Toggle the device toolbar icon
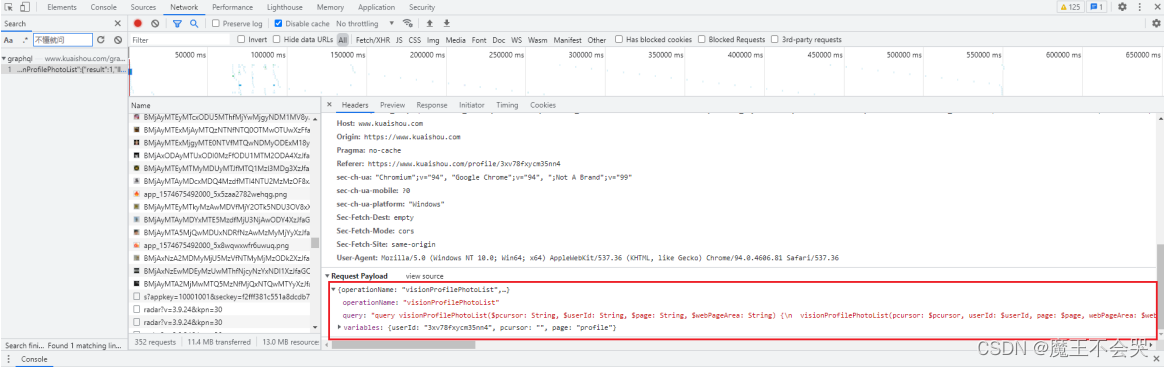This screenshot has height=367, width=1164. pyautogui.click(x=25, y=7)
